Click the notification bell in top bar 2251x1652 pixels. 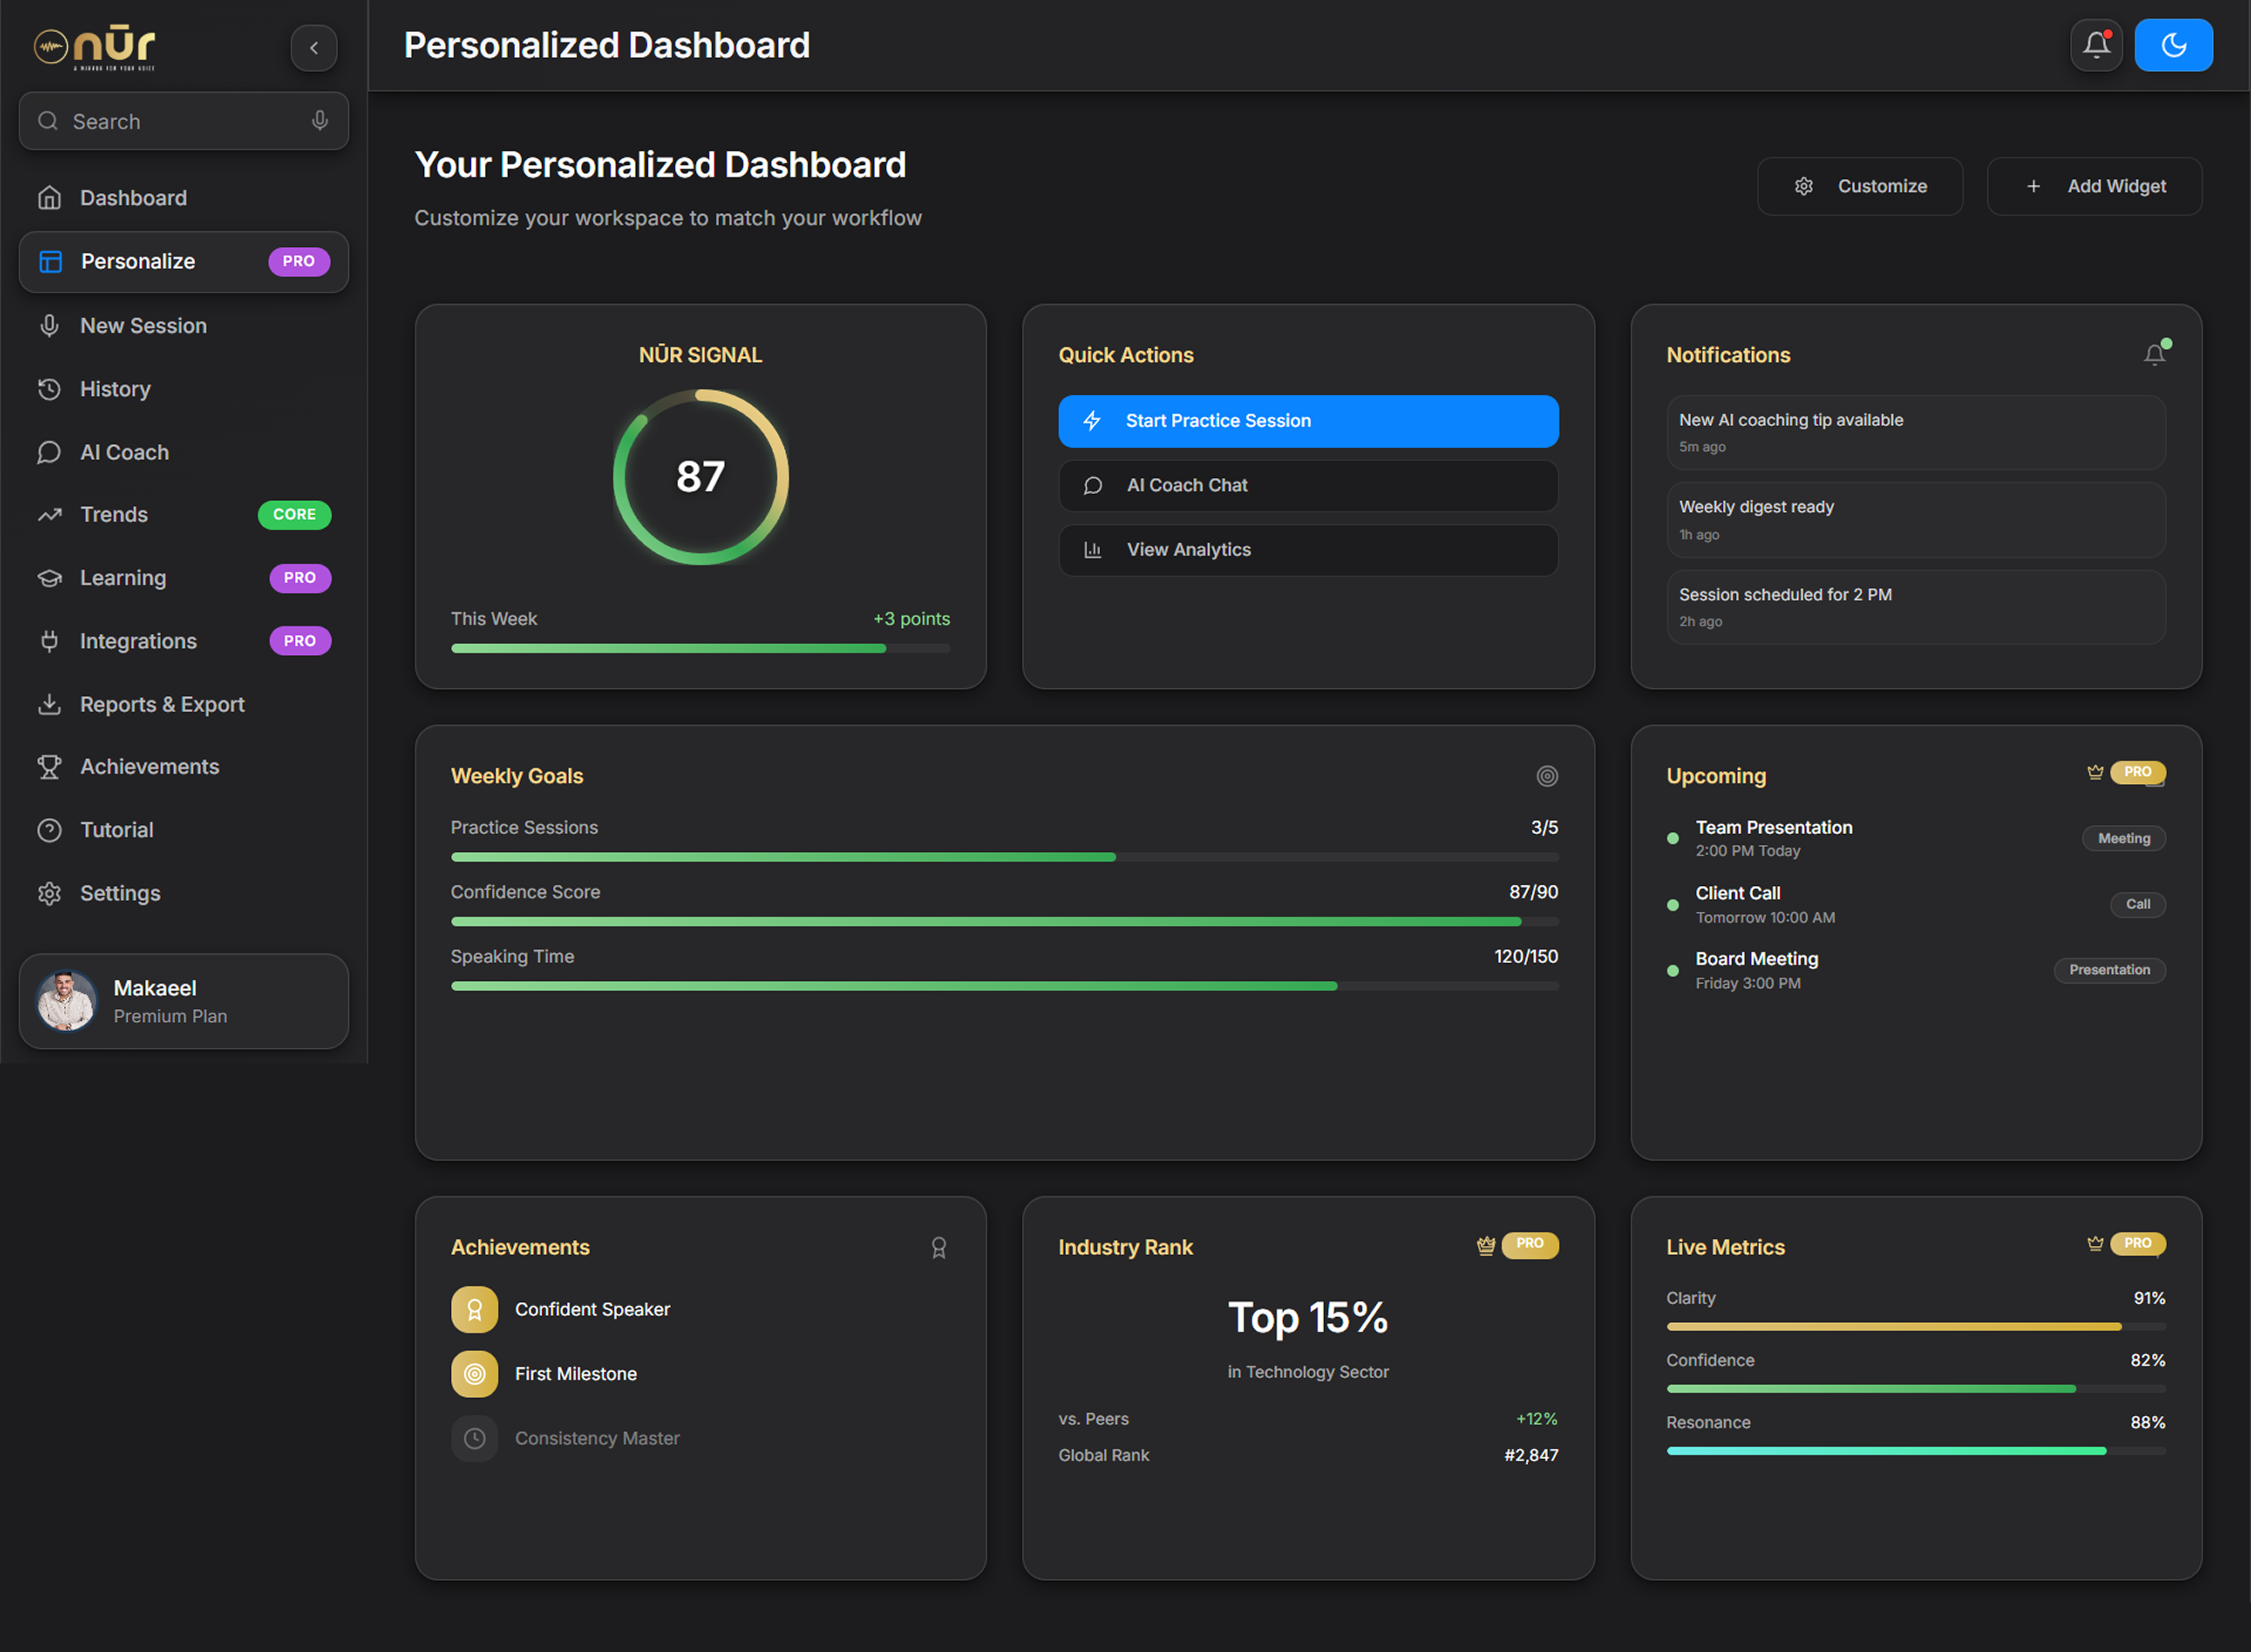(2096, 45)
